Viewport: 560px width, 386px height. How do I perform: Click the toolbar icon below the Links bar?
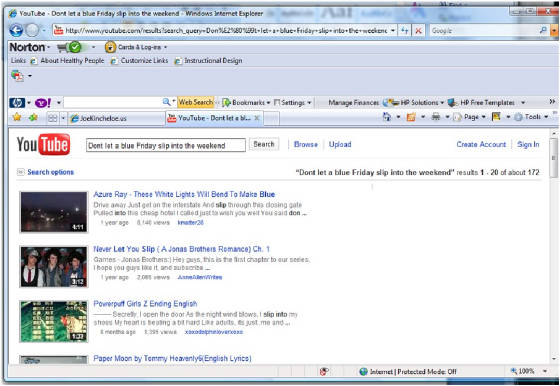pos(17,76)
